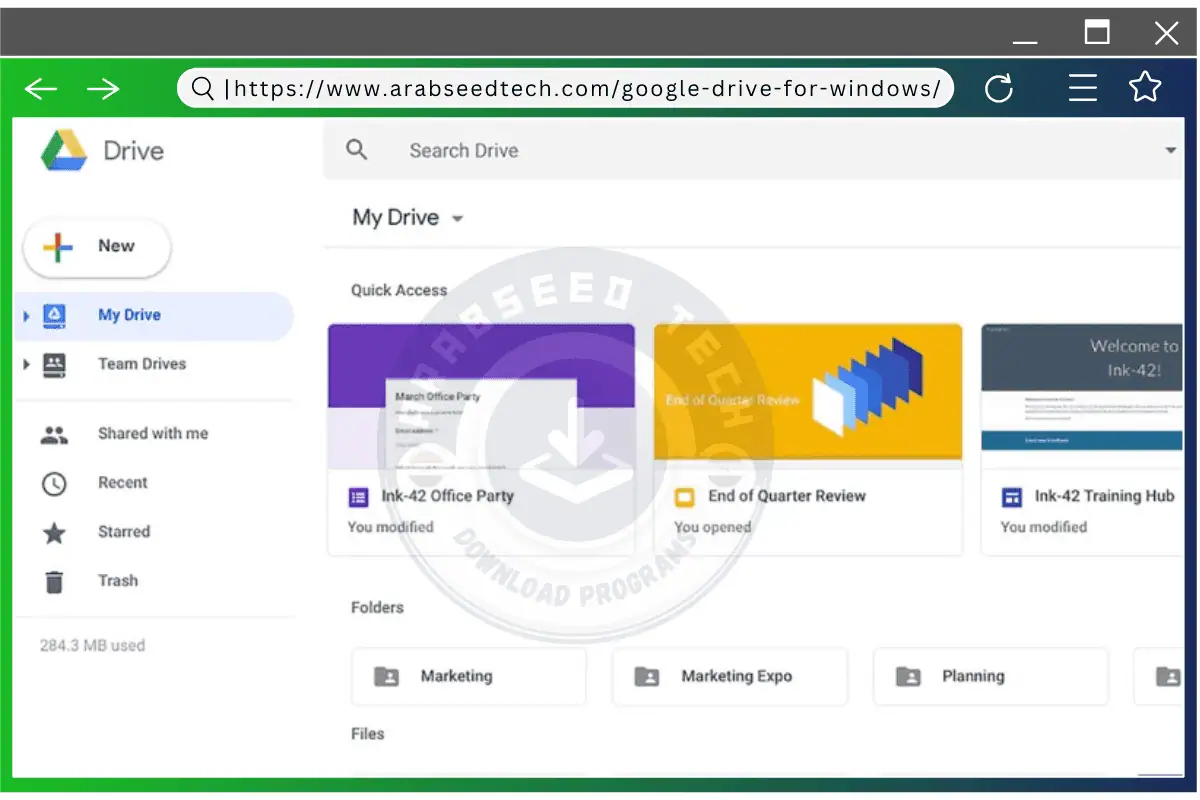Click the New button
Image resolution: width=1200 pixels, height=800 pixels.
96,245
